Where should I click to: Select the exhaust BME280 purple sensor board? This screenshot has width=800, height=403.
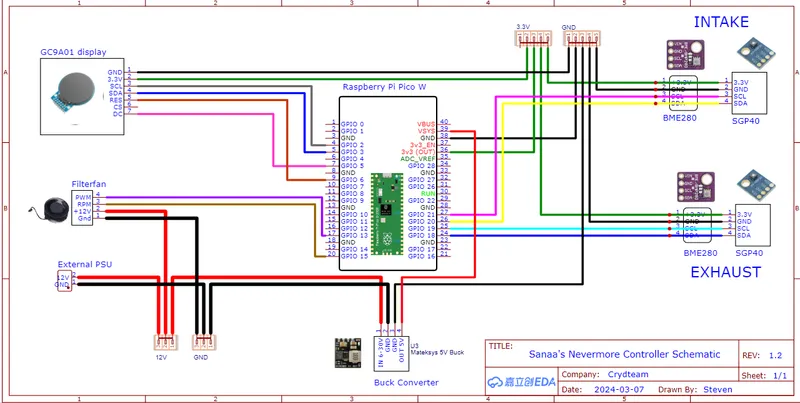(695, 187)
